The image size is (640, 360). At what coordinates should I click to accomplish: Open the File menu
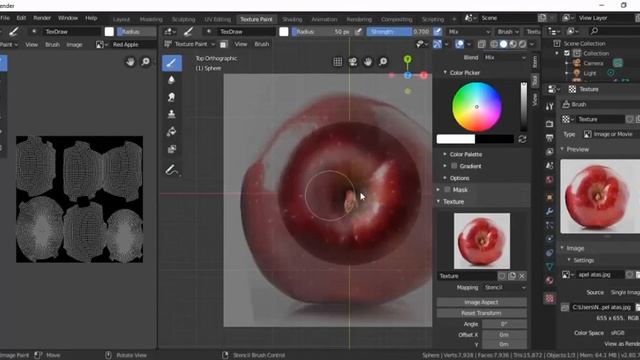(x=5, y=18)
